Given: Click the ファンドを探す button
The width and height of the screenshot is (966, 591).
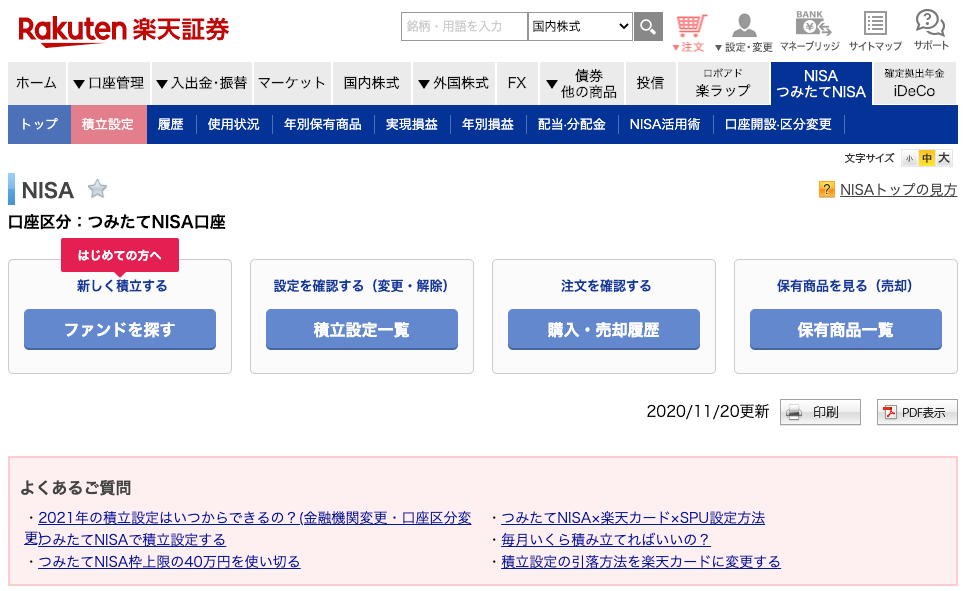Looking at the screenshot, I should tap(120, 330).
